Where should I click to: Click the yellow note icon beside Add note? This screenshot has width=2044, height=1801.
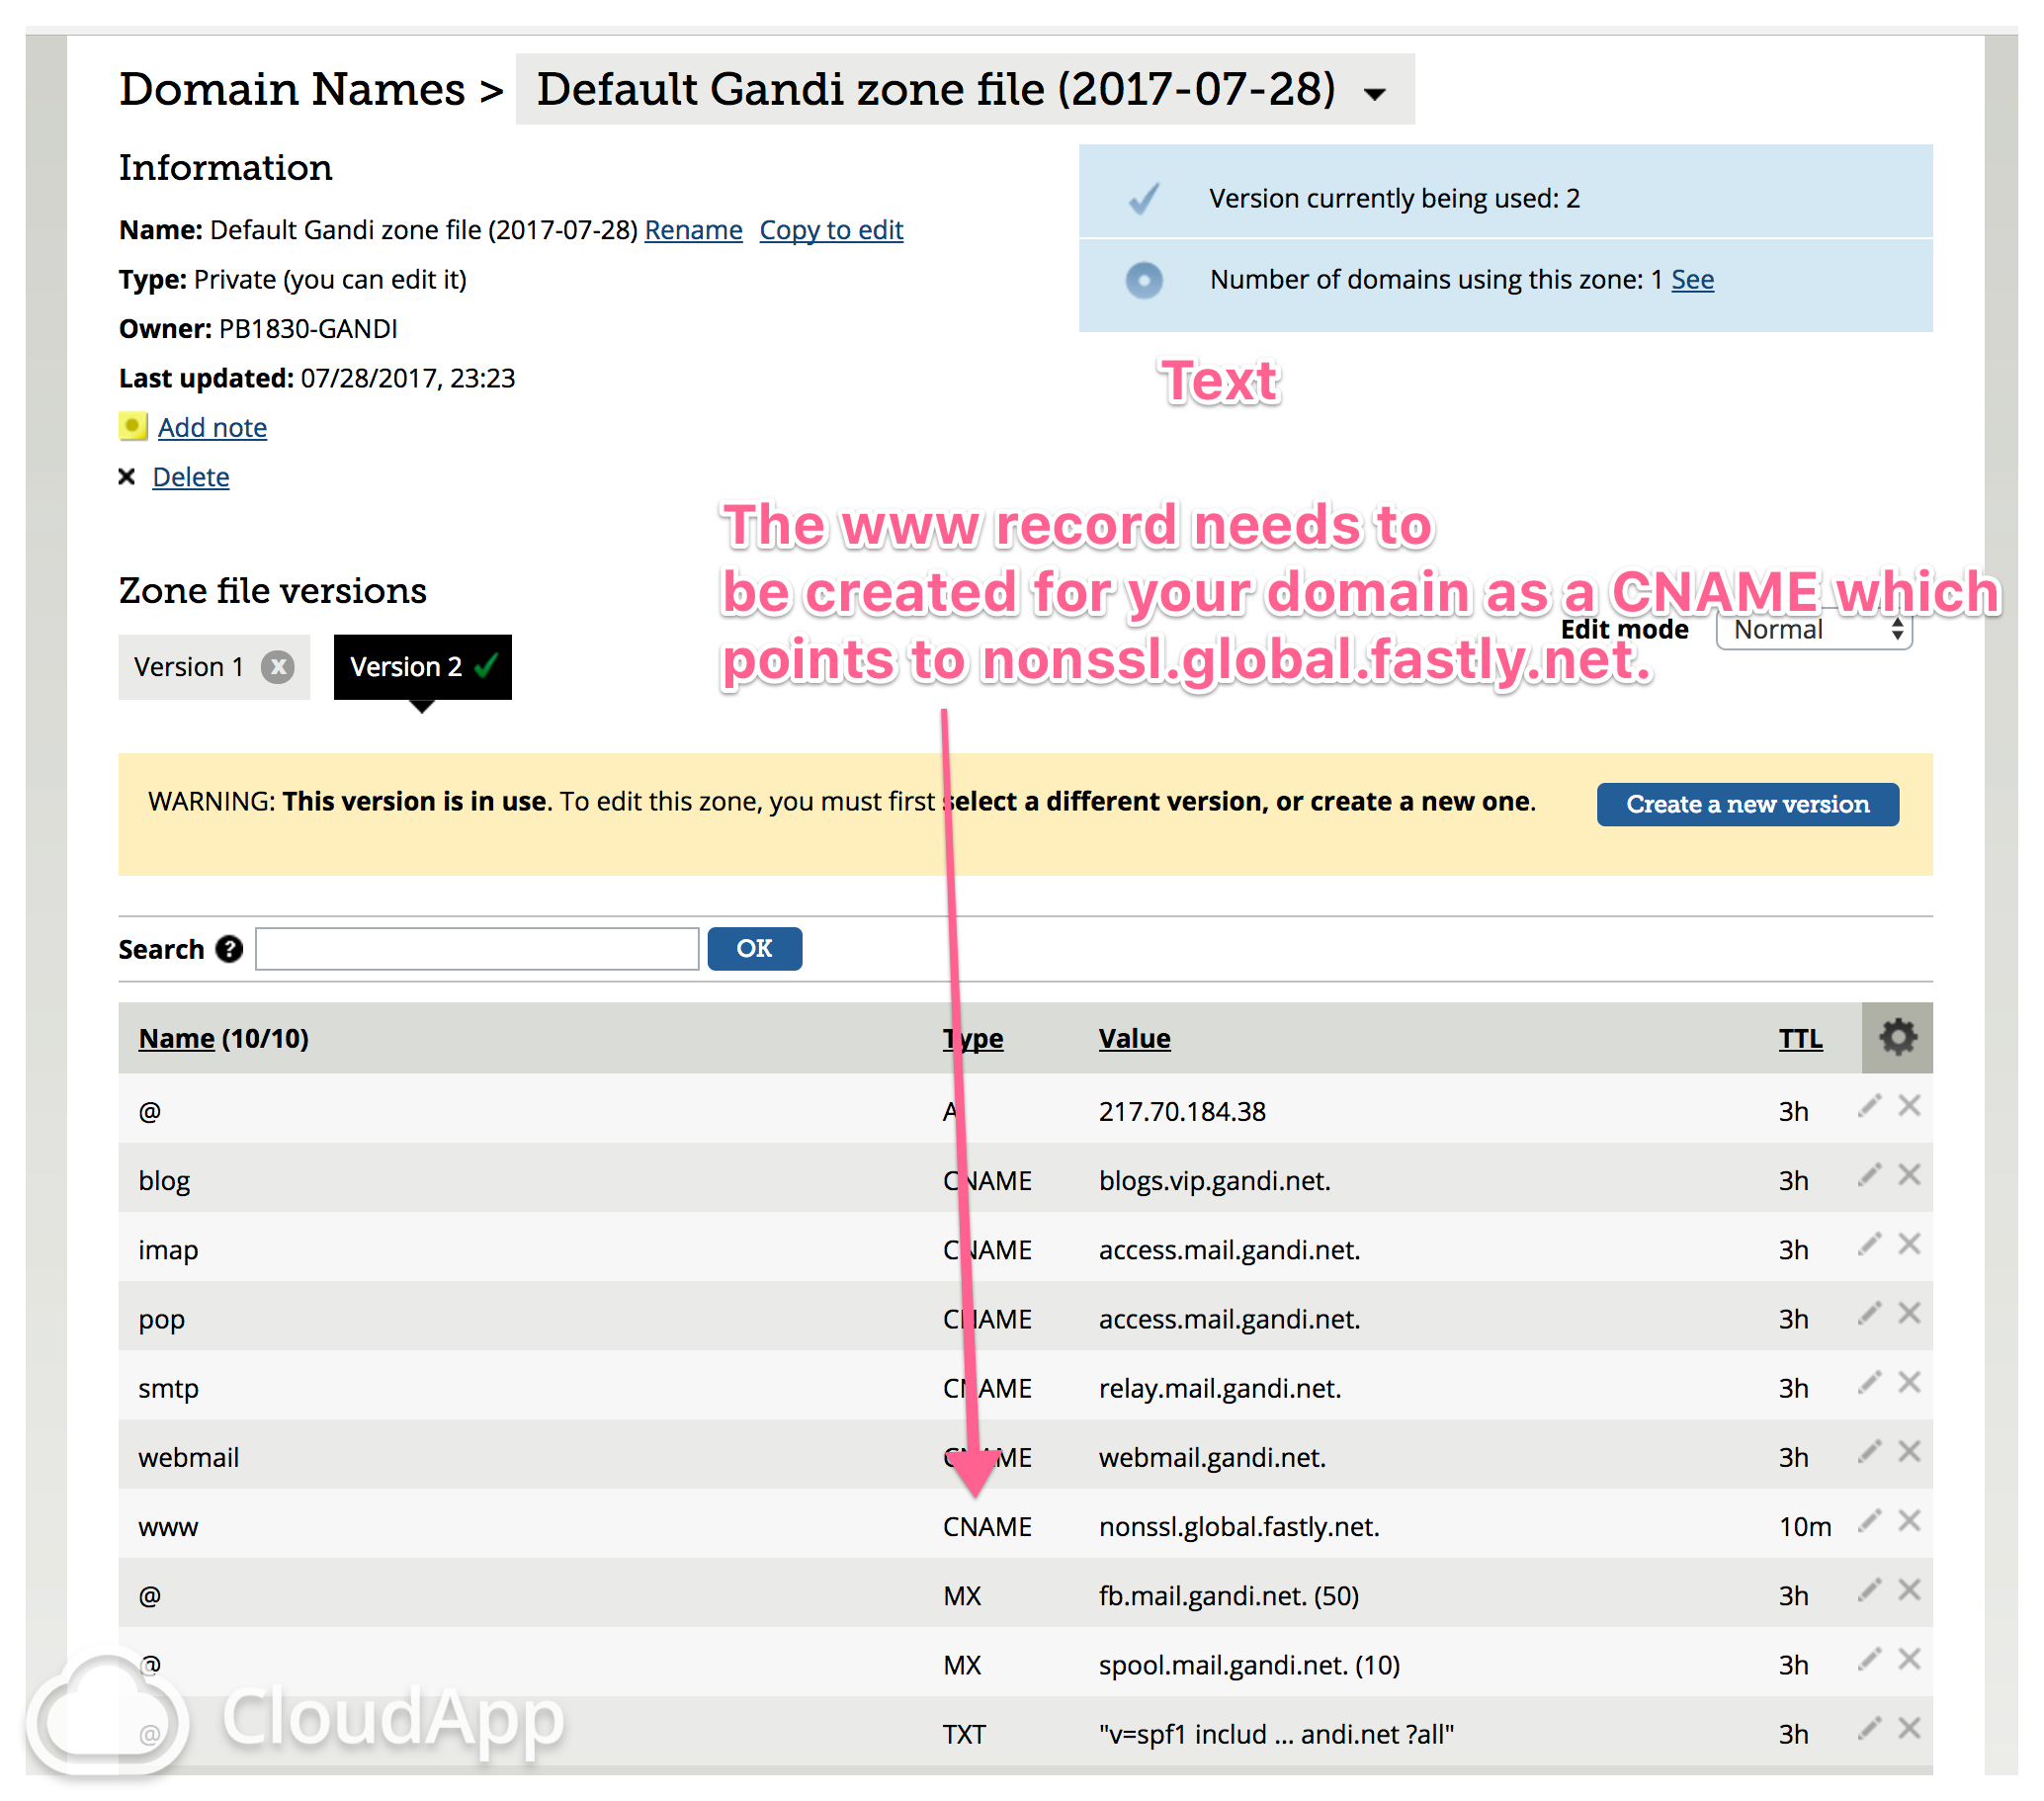click(132, 427)
